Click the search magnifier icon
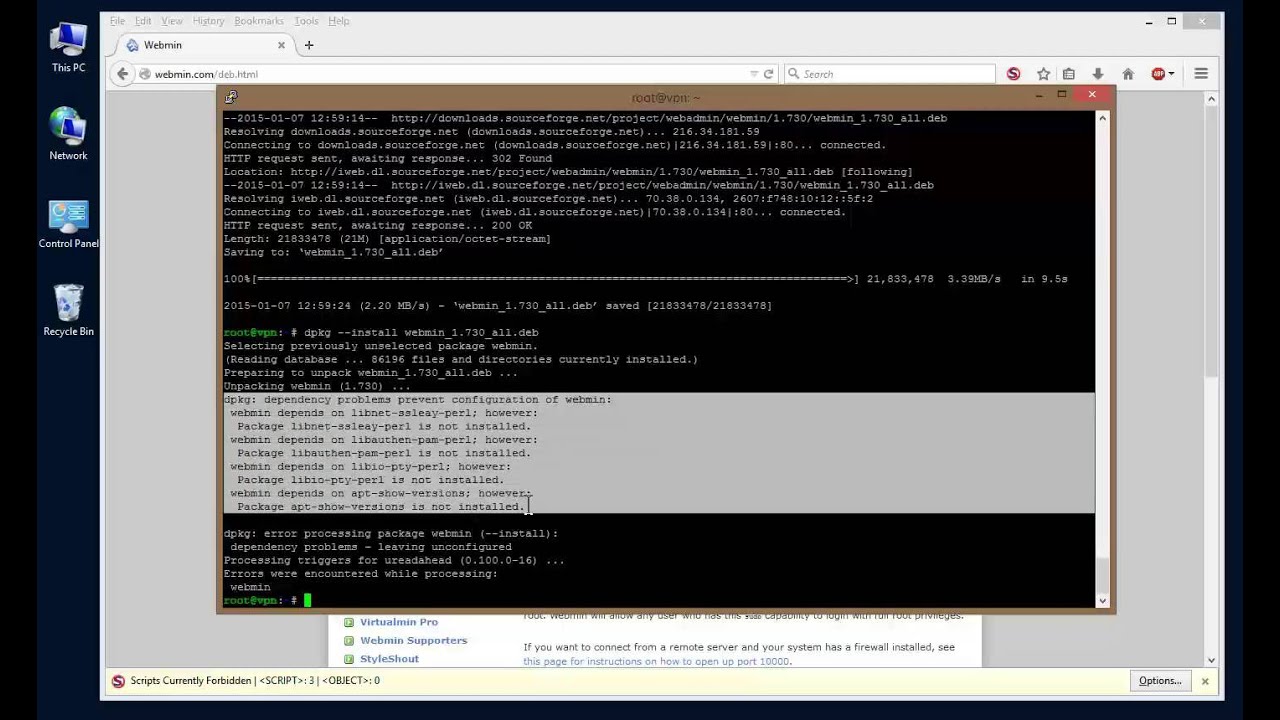The height and width of the screenshot is (720, 1280). (x=793, y=74)
